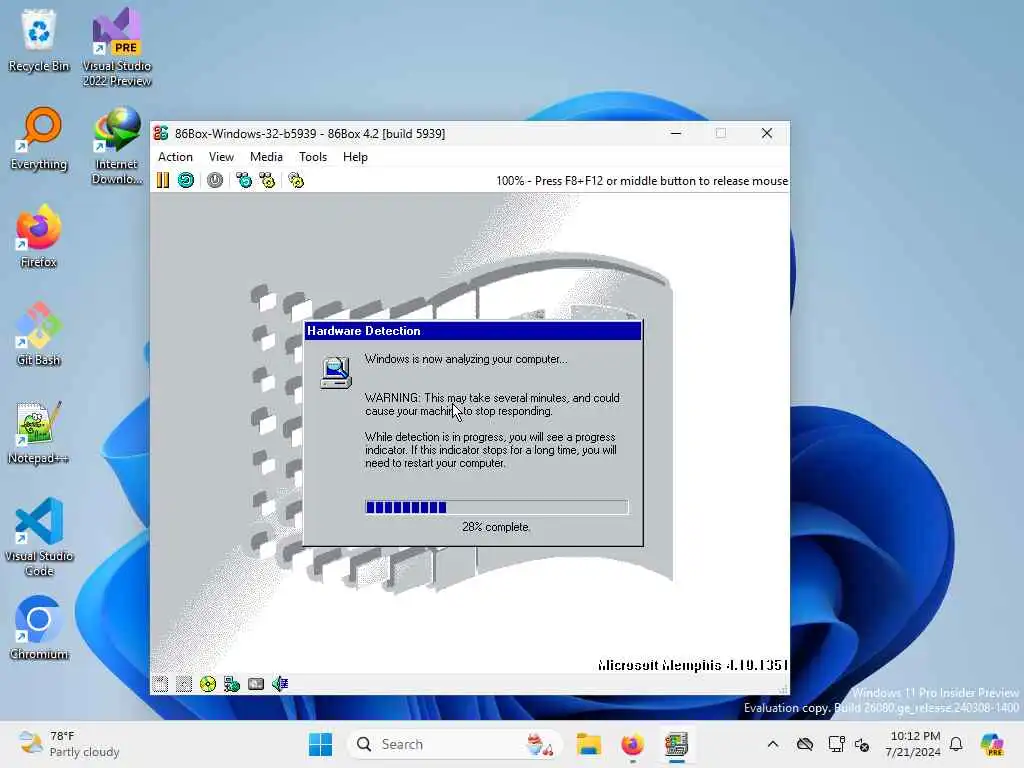
Task: Minimize the 86Box window
Action: (x=676, y=133)
